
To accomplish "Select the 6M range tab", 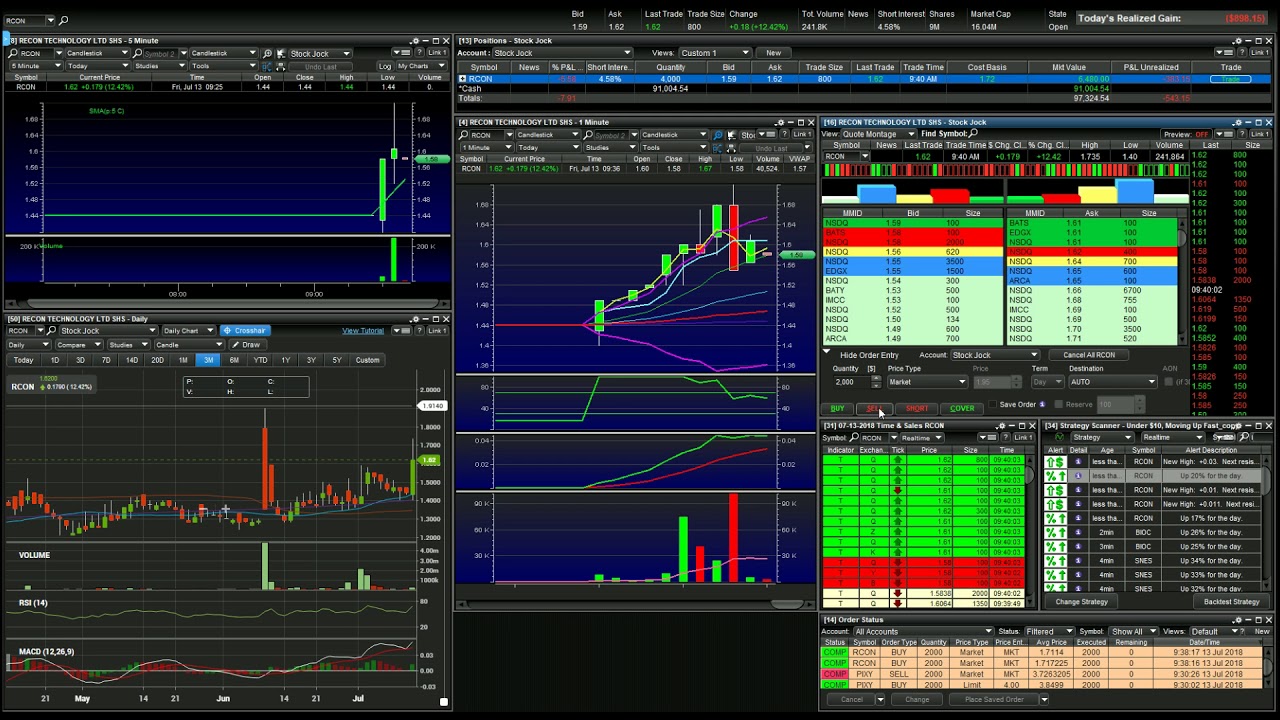I will point(234,360).
